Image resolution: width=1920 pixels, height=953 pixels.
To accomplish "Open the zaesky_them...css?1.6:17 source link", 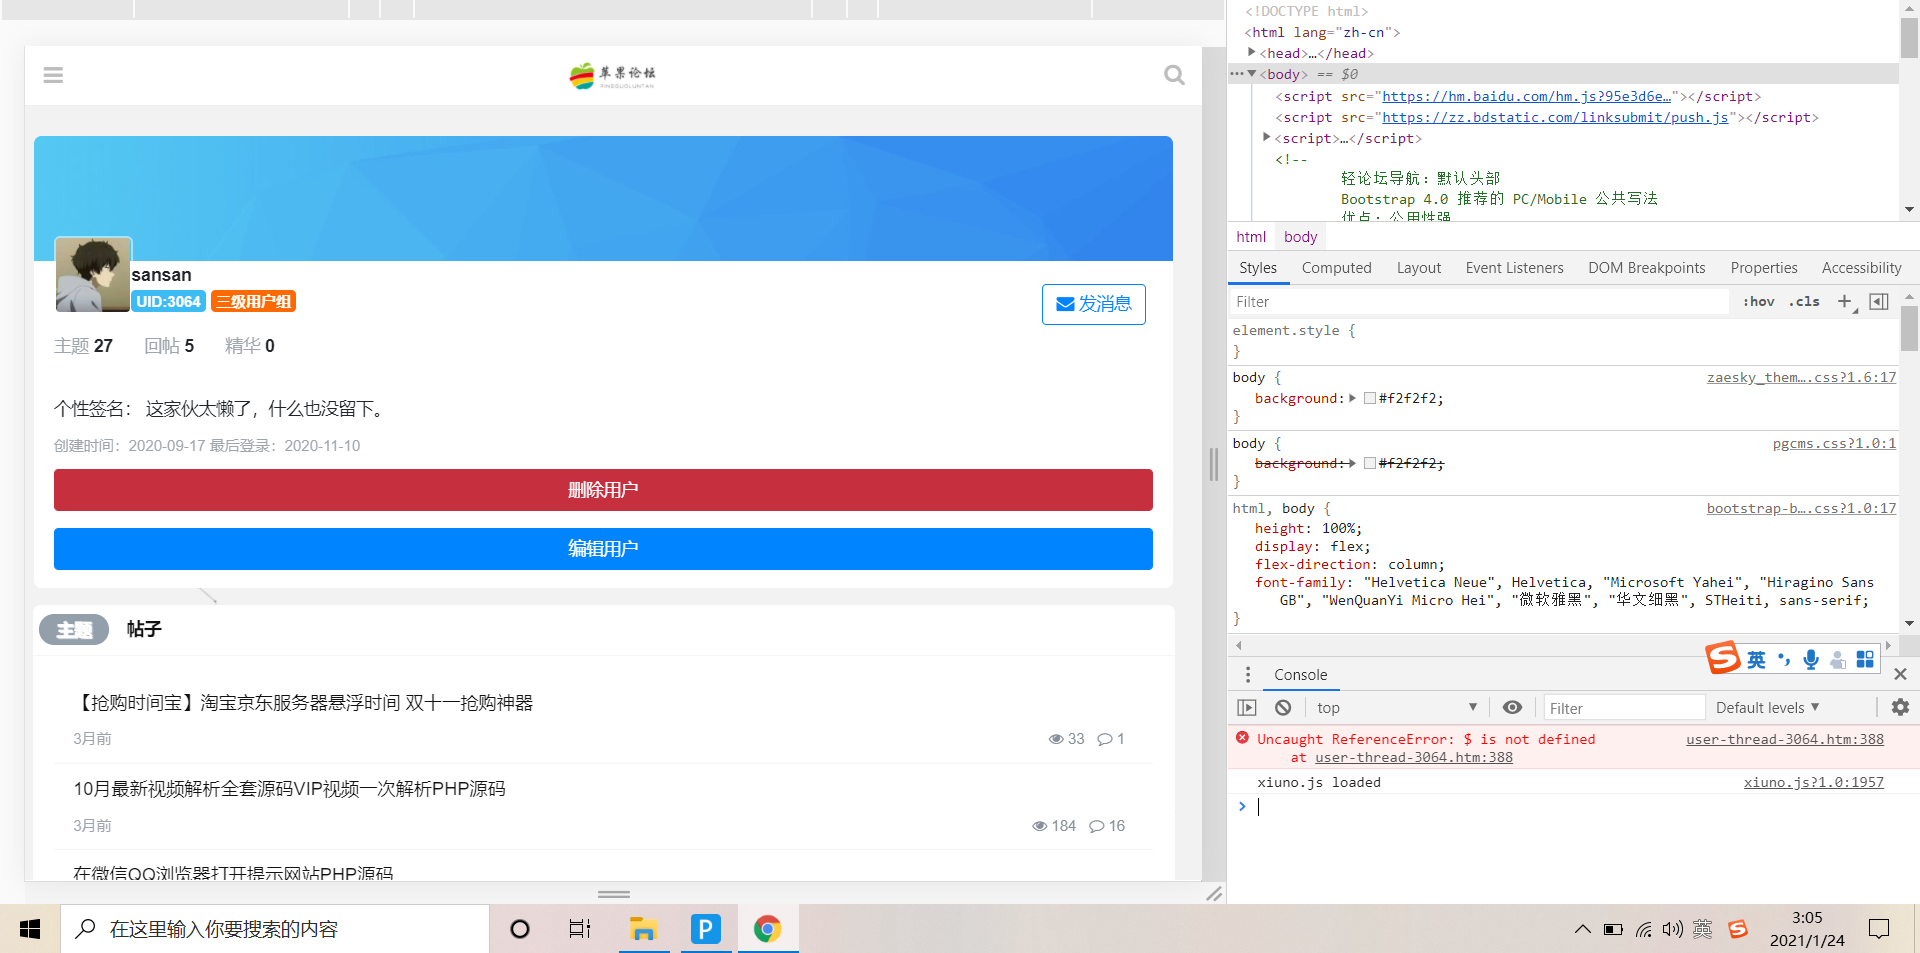I will pyautogui.click(x=1801, y=377).
